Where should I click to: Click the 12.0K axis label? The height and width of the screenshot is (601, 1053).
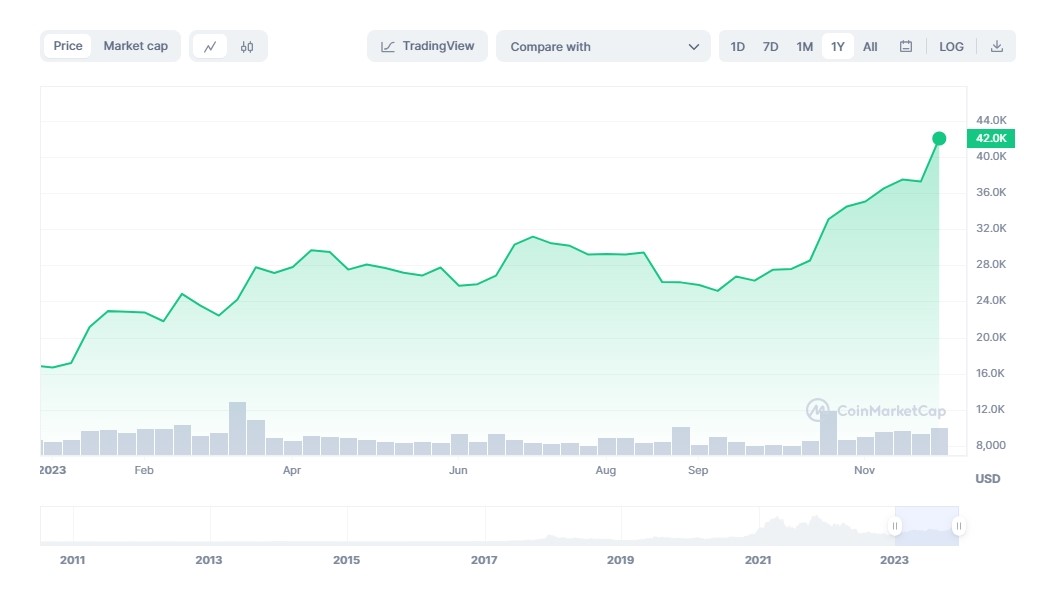pos(991,409)
